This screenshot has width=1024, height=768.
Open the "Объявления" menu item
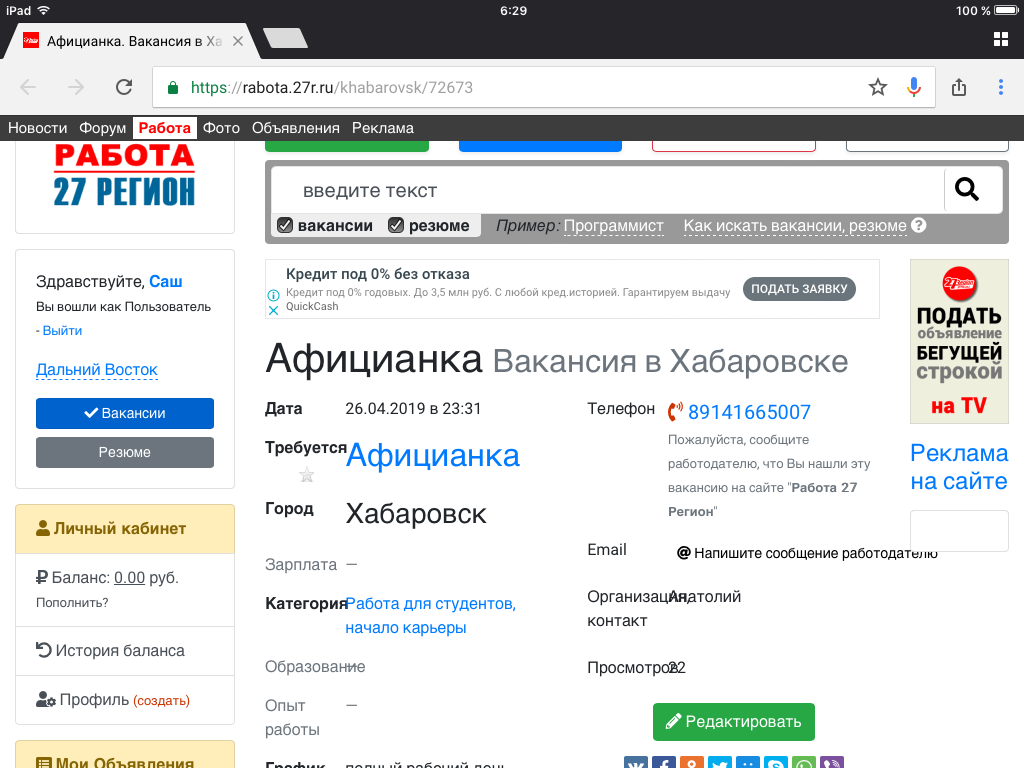point(295,128)
